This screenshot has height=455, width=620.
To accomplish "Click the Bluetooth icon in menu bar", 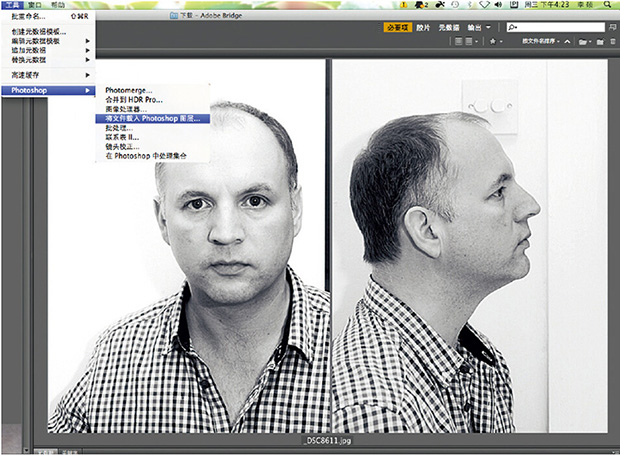I will (469, 5).
